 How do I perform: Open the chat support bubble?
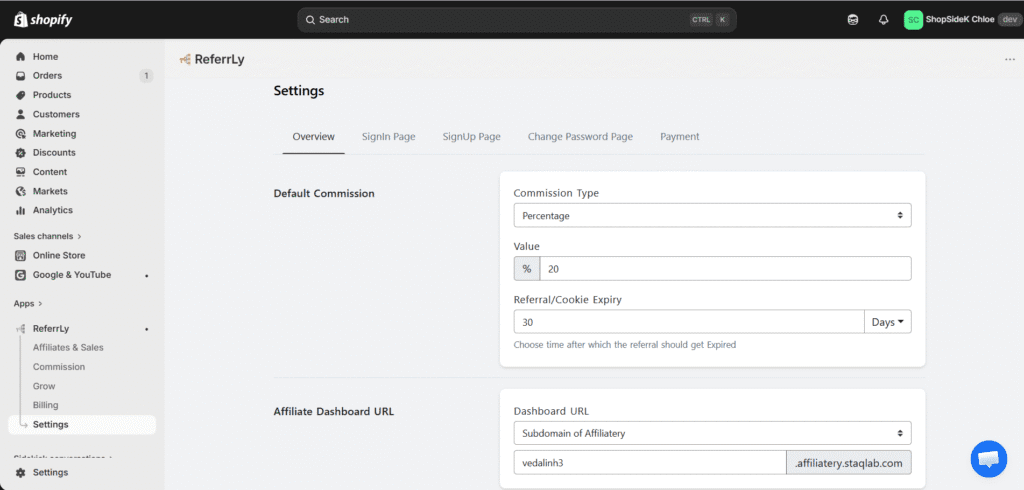[989, 459]
